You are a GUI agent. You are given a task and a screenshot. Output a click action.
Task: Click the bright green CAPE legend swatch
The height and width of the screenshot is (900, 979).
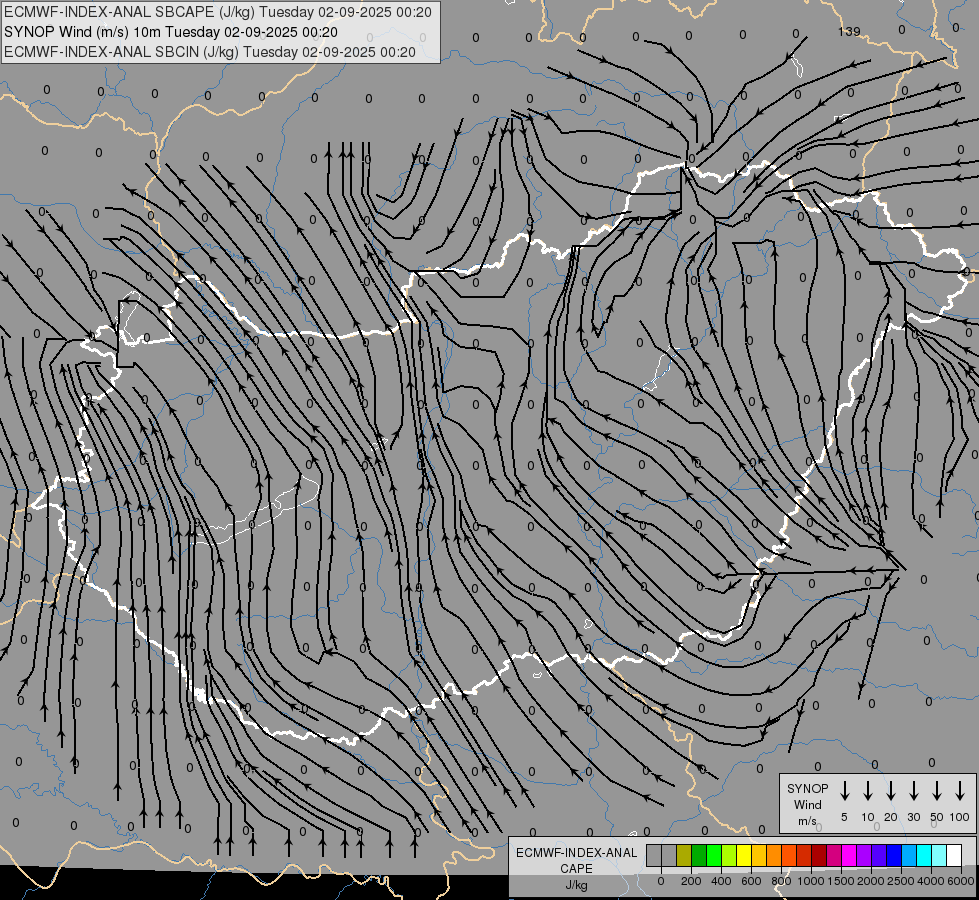714,855
